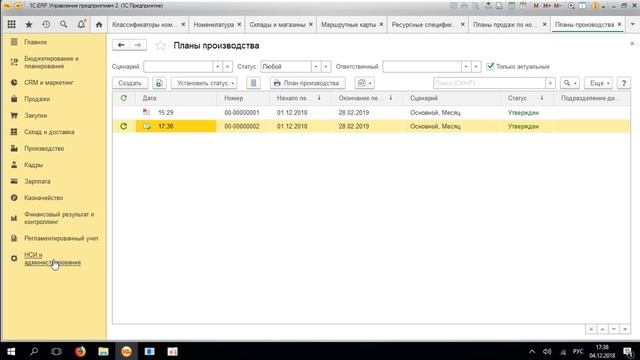
Task: Toggle Только актуальные checkbox
Action: pyautogui.click(x=490, y=66)
